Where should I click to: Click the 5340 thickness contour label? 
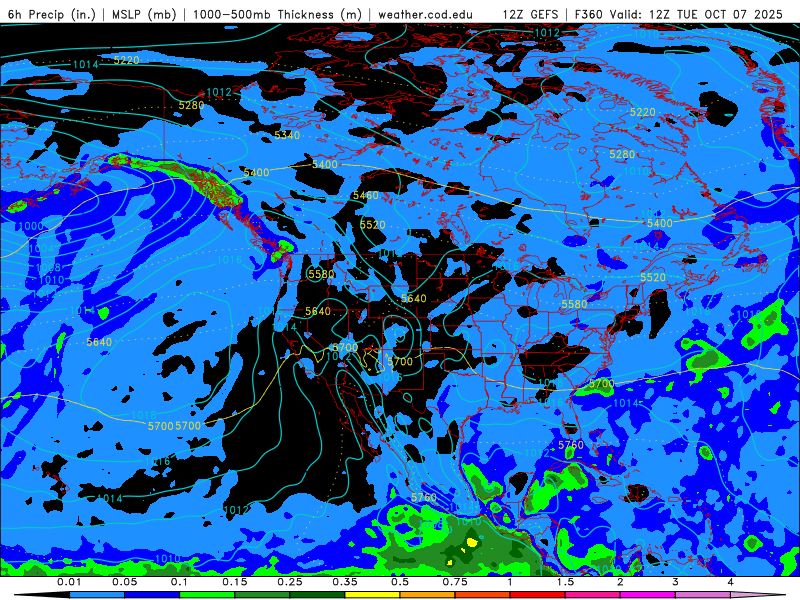click(287, 135)
